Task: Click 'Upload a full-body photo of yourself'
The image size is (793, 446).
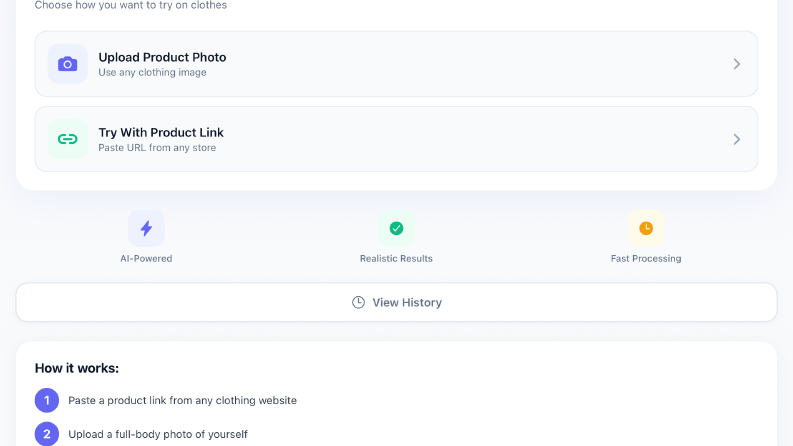Action: pyautogui.click(x=158, y=434)
